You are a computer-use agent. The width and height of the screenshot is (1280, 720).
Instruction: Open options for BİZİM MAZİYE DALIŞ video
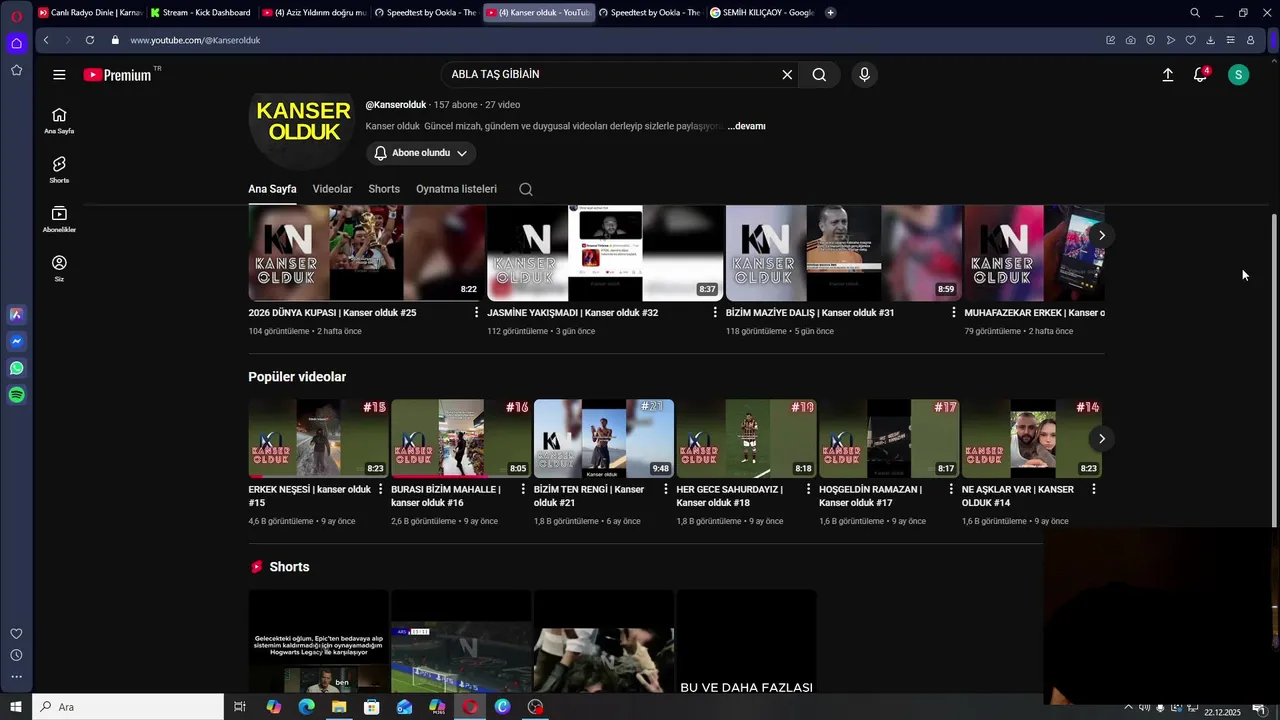(954, 312)
